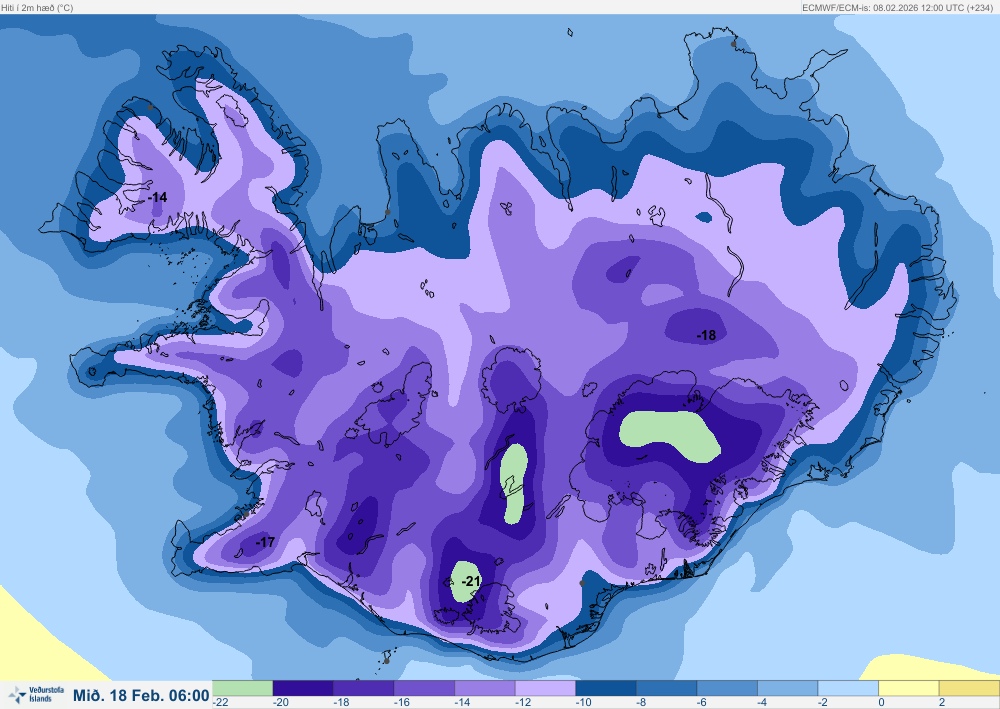The height and width of the screenshot is (709, 1000).
Task: Click the '-10' legend scale number
Action: click(x=584, y=702)
